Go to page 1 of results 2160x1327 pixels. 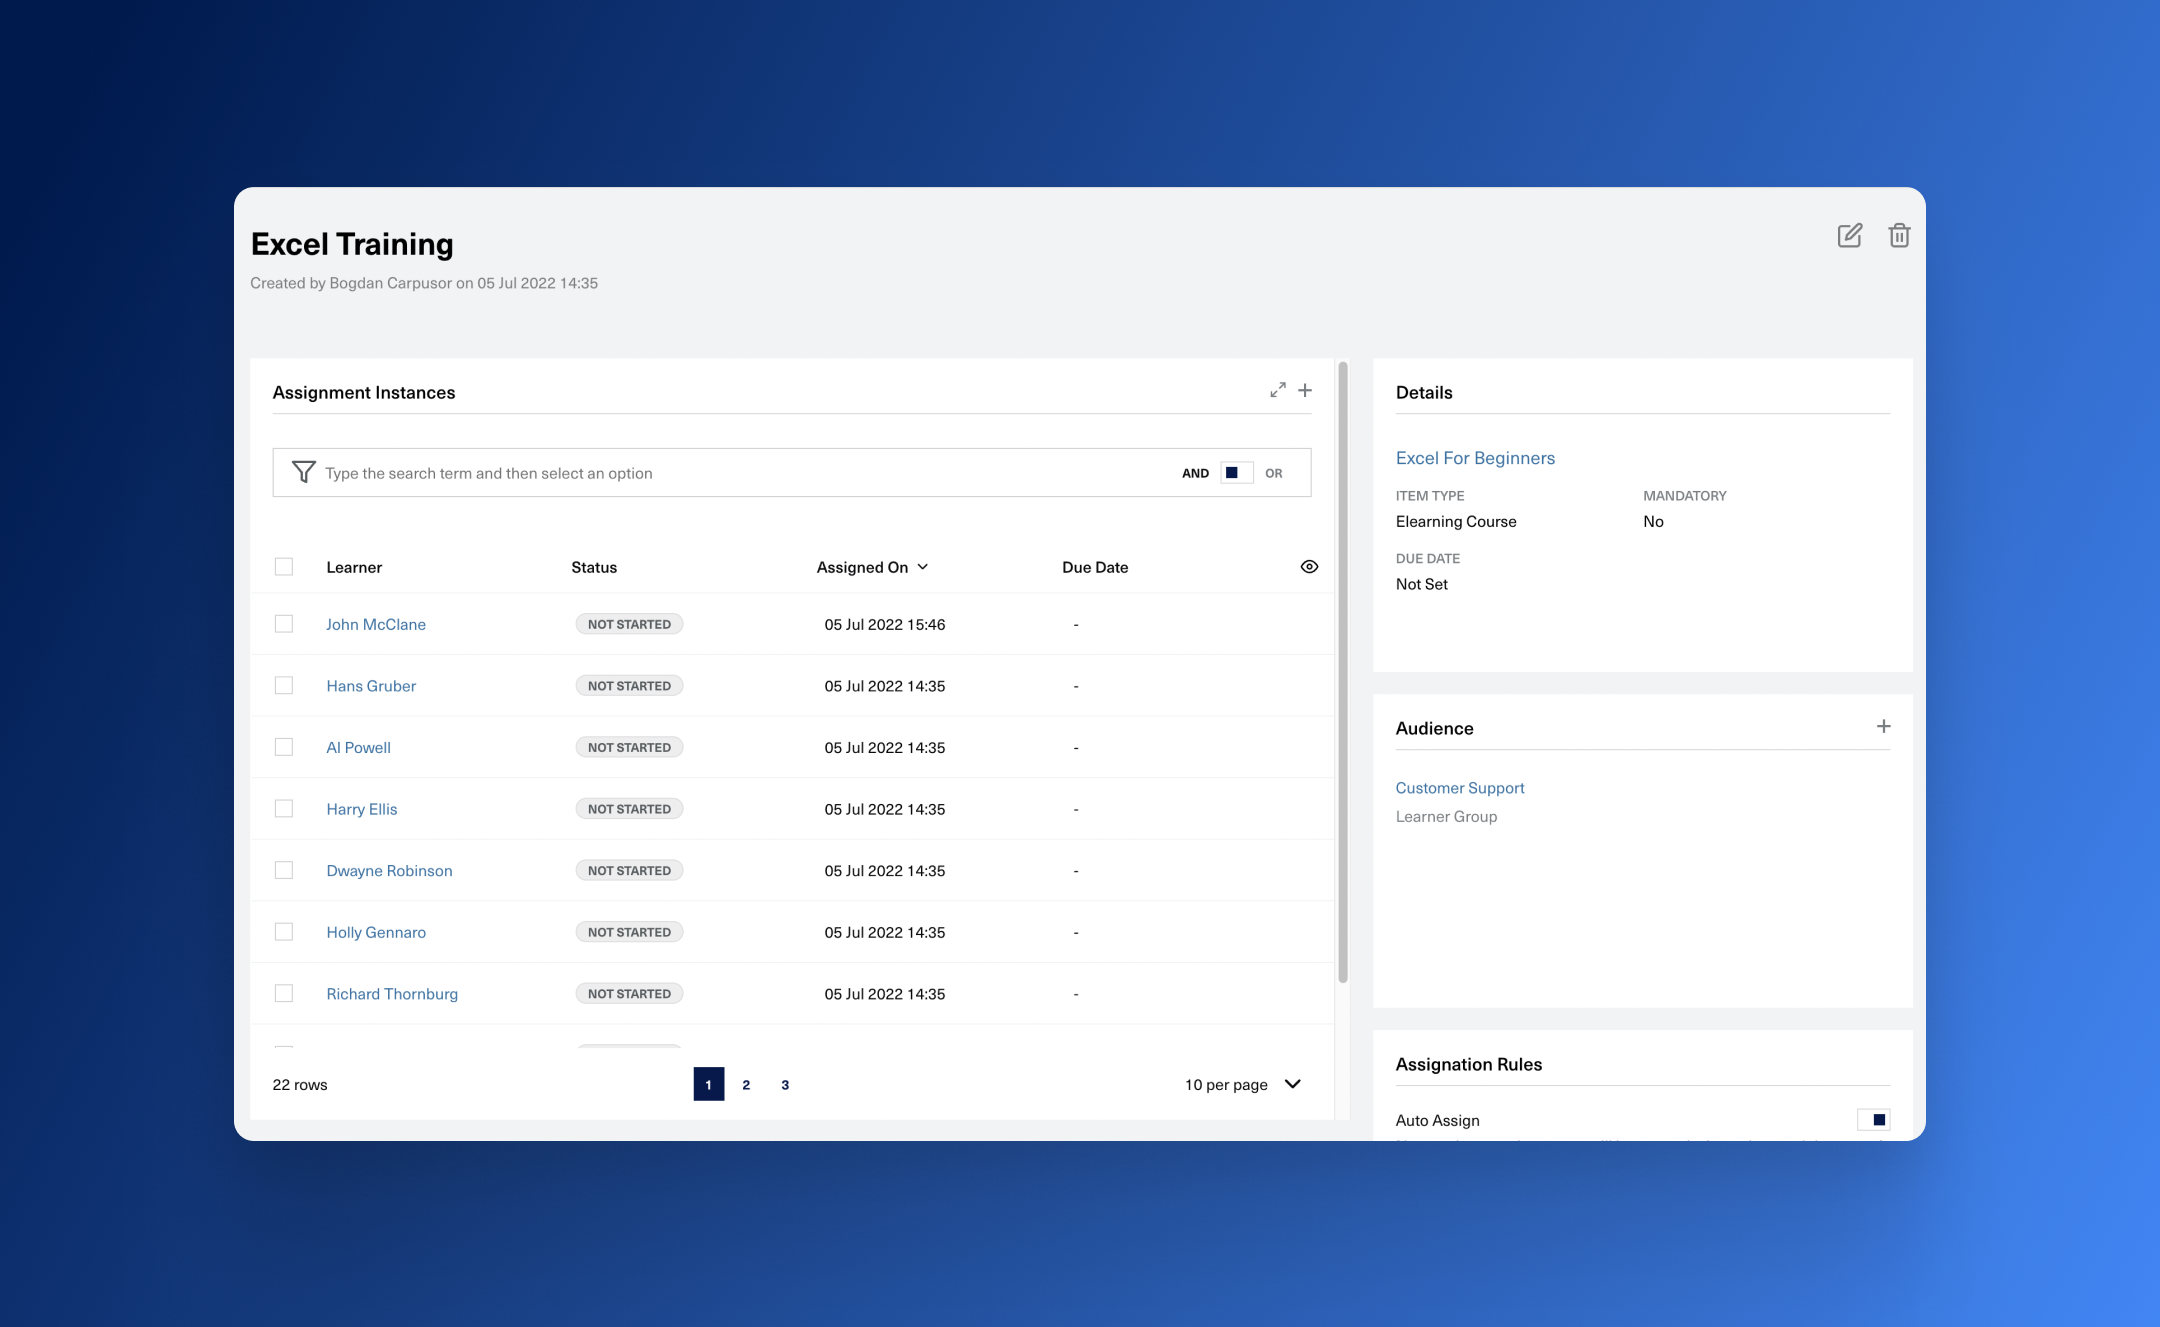[x=709, y=1085]
